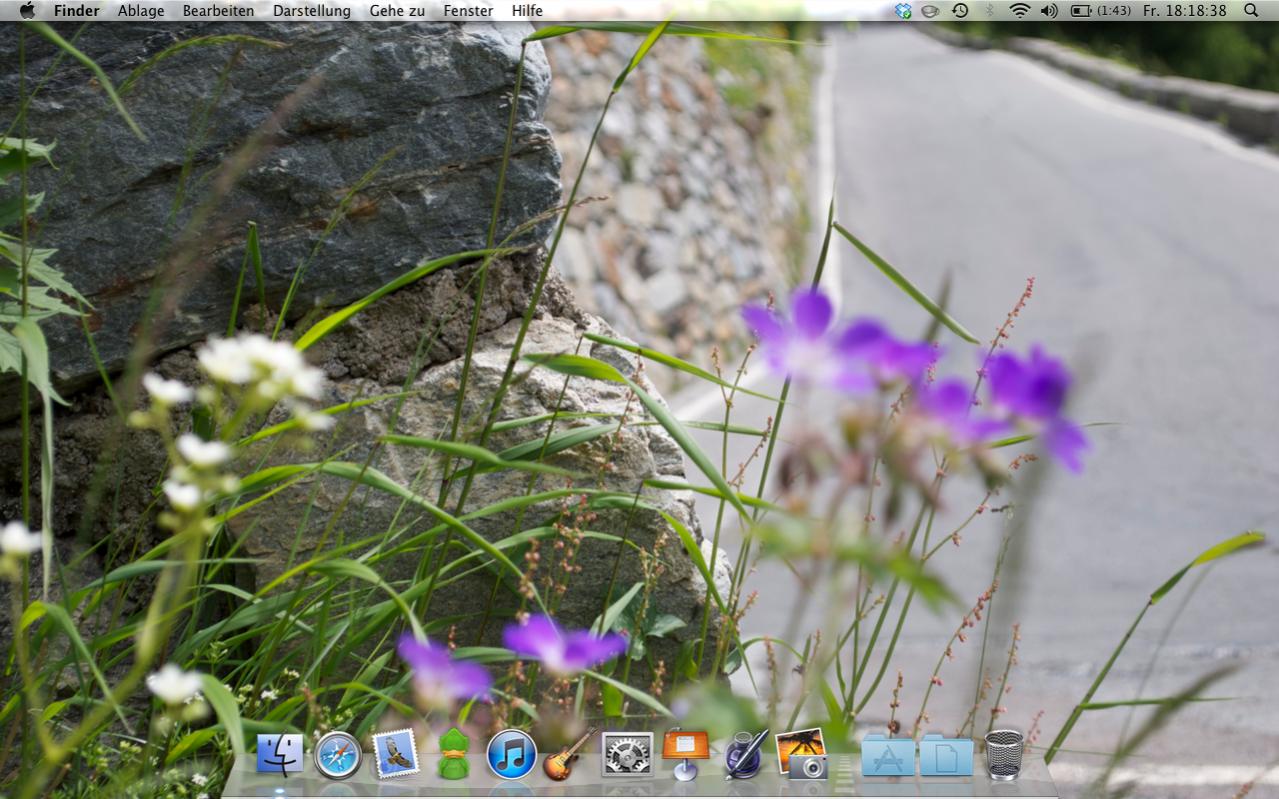Open Safari from the dock

click(338, 755)
